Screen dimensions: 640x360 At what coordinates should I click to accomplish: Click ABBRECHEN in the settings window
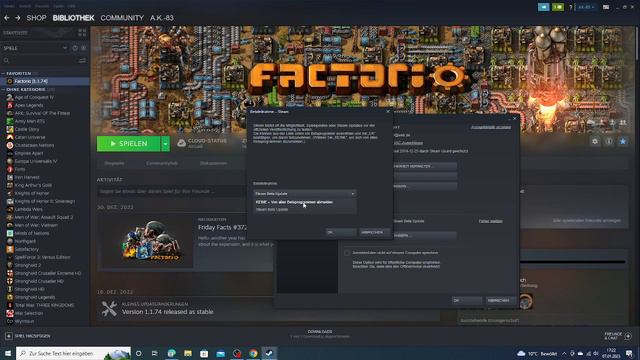coord(500,300)
